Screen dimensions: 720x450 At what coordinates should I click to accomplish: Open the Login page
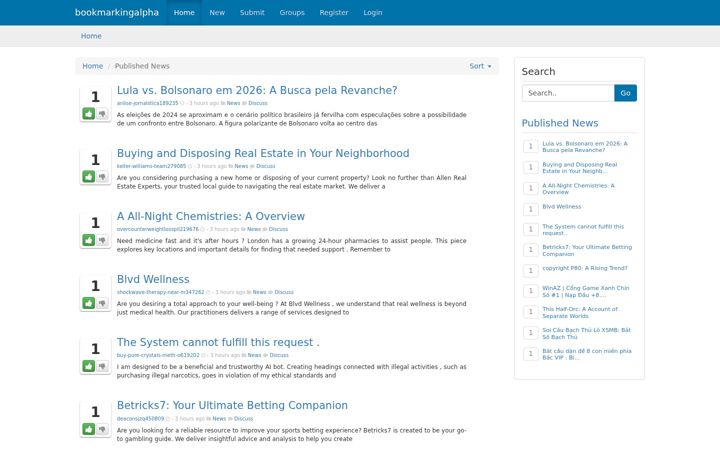coord(373,12)
